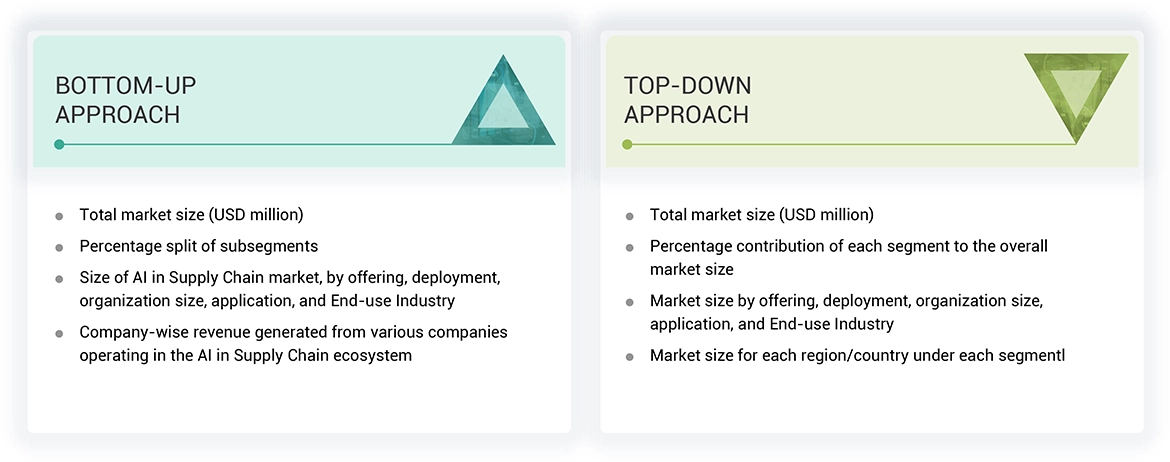
Task: Click 'Total market size' in Top-Down card
Action: tap(761, 215)
